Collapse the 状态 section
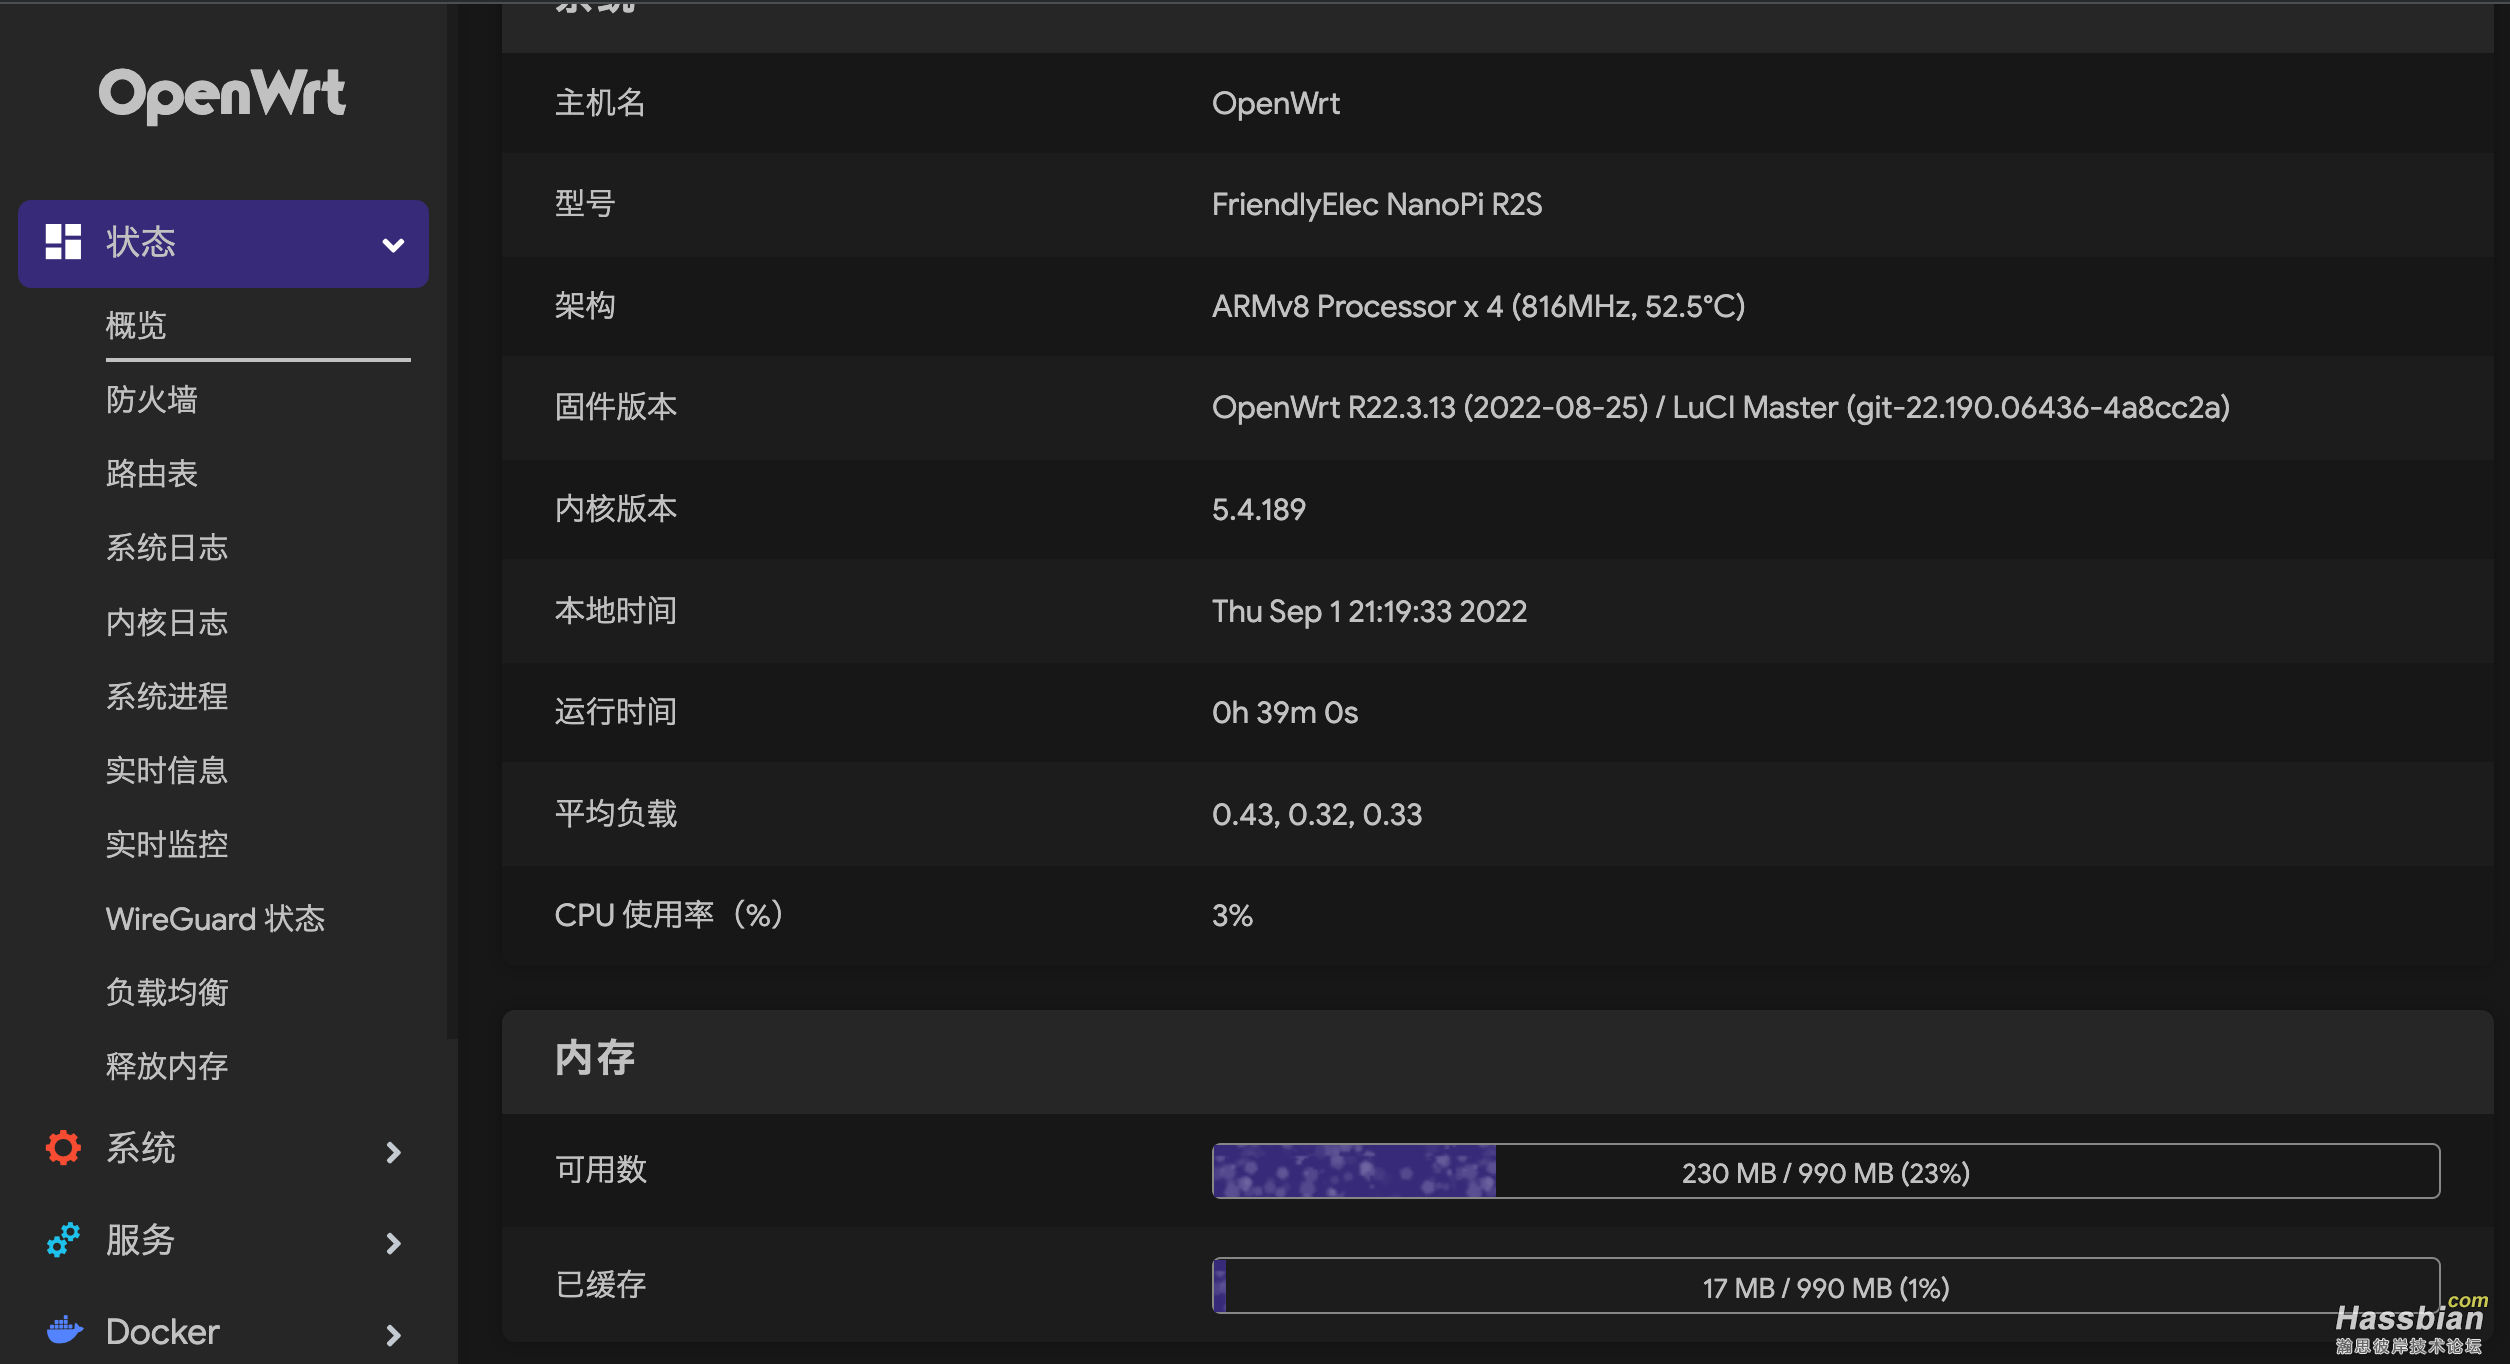This screenshot has width=2510, height=1364. coord(393,243)
